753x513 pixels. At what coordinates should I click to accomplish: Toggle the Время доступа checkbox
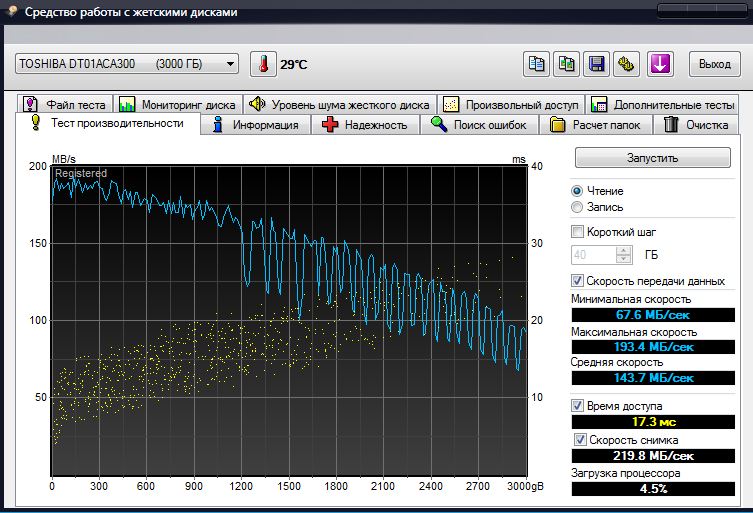coord(577,406)
